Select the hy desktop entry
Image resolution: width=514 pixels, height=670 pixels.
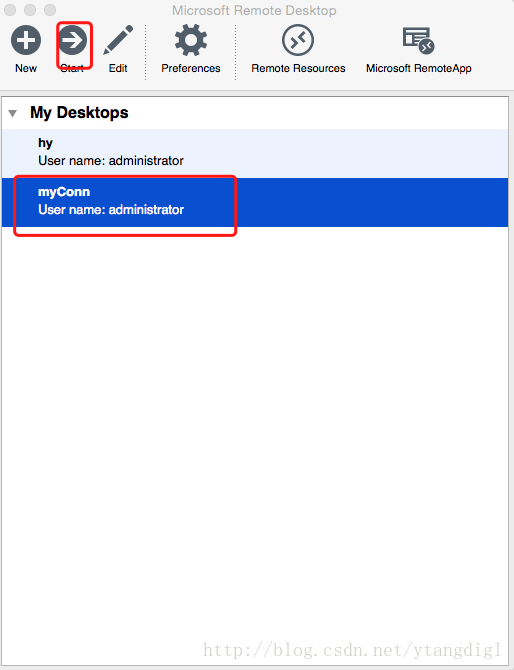[255, 153]
